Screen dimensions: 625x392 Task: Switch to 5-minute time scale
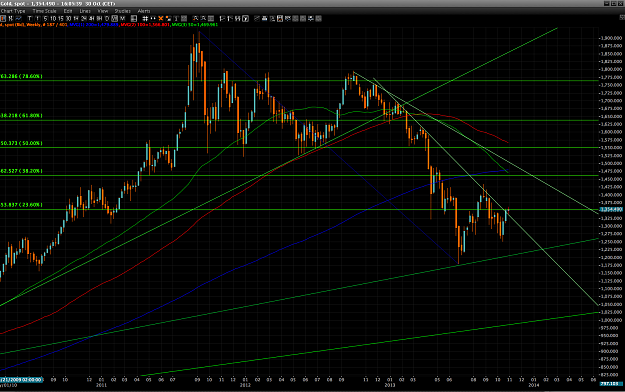coord(45,18)
